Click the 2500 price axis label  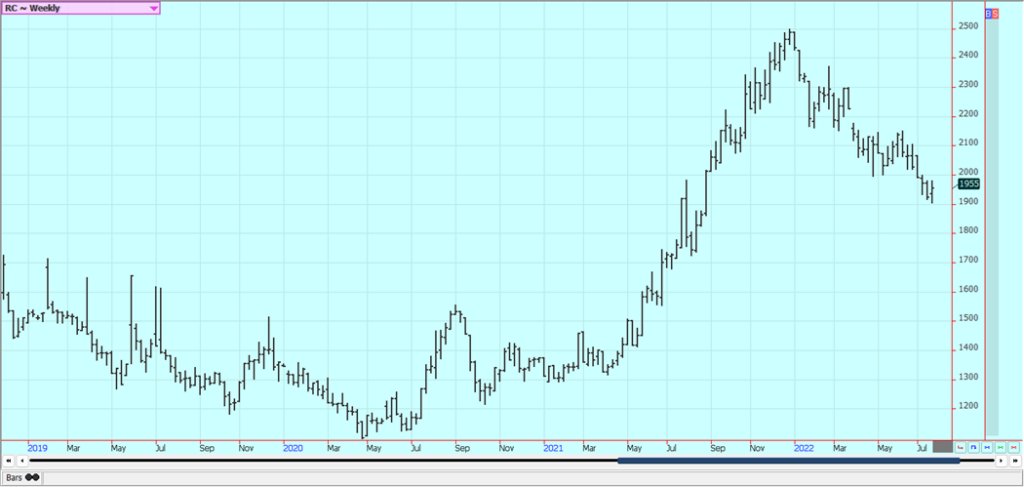click(x=968, y=27)
